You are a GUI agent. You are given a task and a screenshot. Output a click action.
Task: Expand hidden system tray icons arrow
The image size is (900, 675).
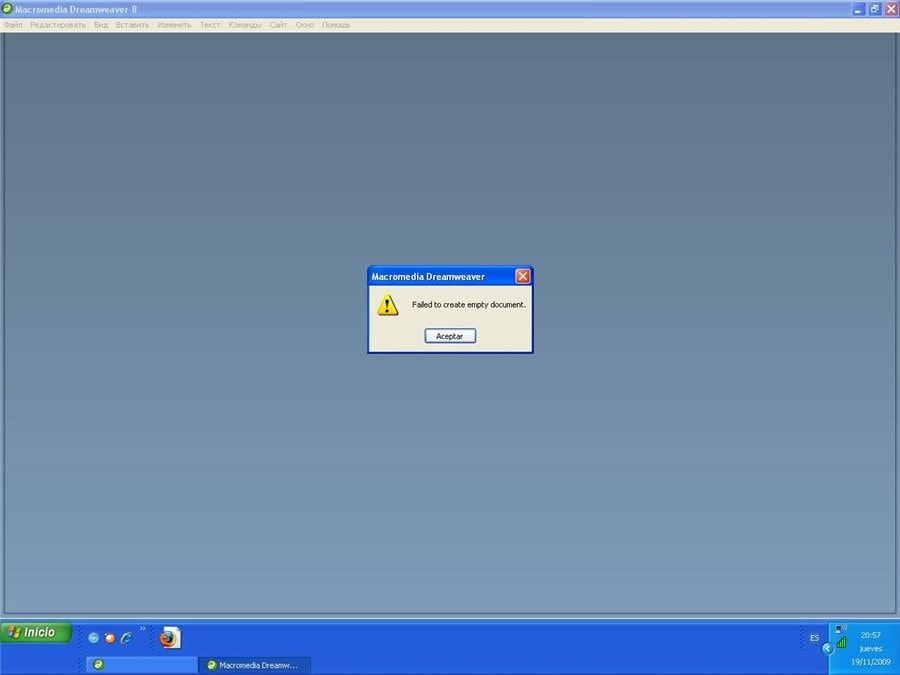pyautogui.click(x=827, y=648)
